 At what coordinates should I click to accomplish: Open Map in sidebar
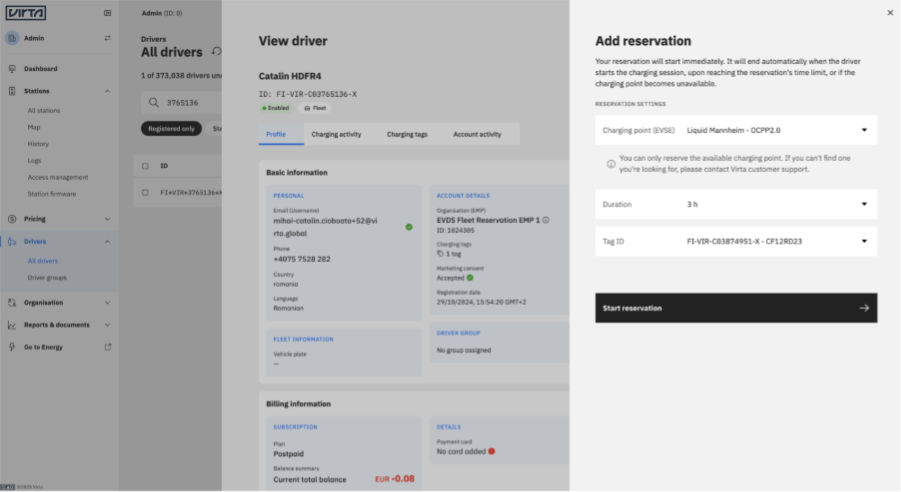(x=34, y=127)
